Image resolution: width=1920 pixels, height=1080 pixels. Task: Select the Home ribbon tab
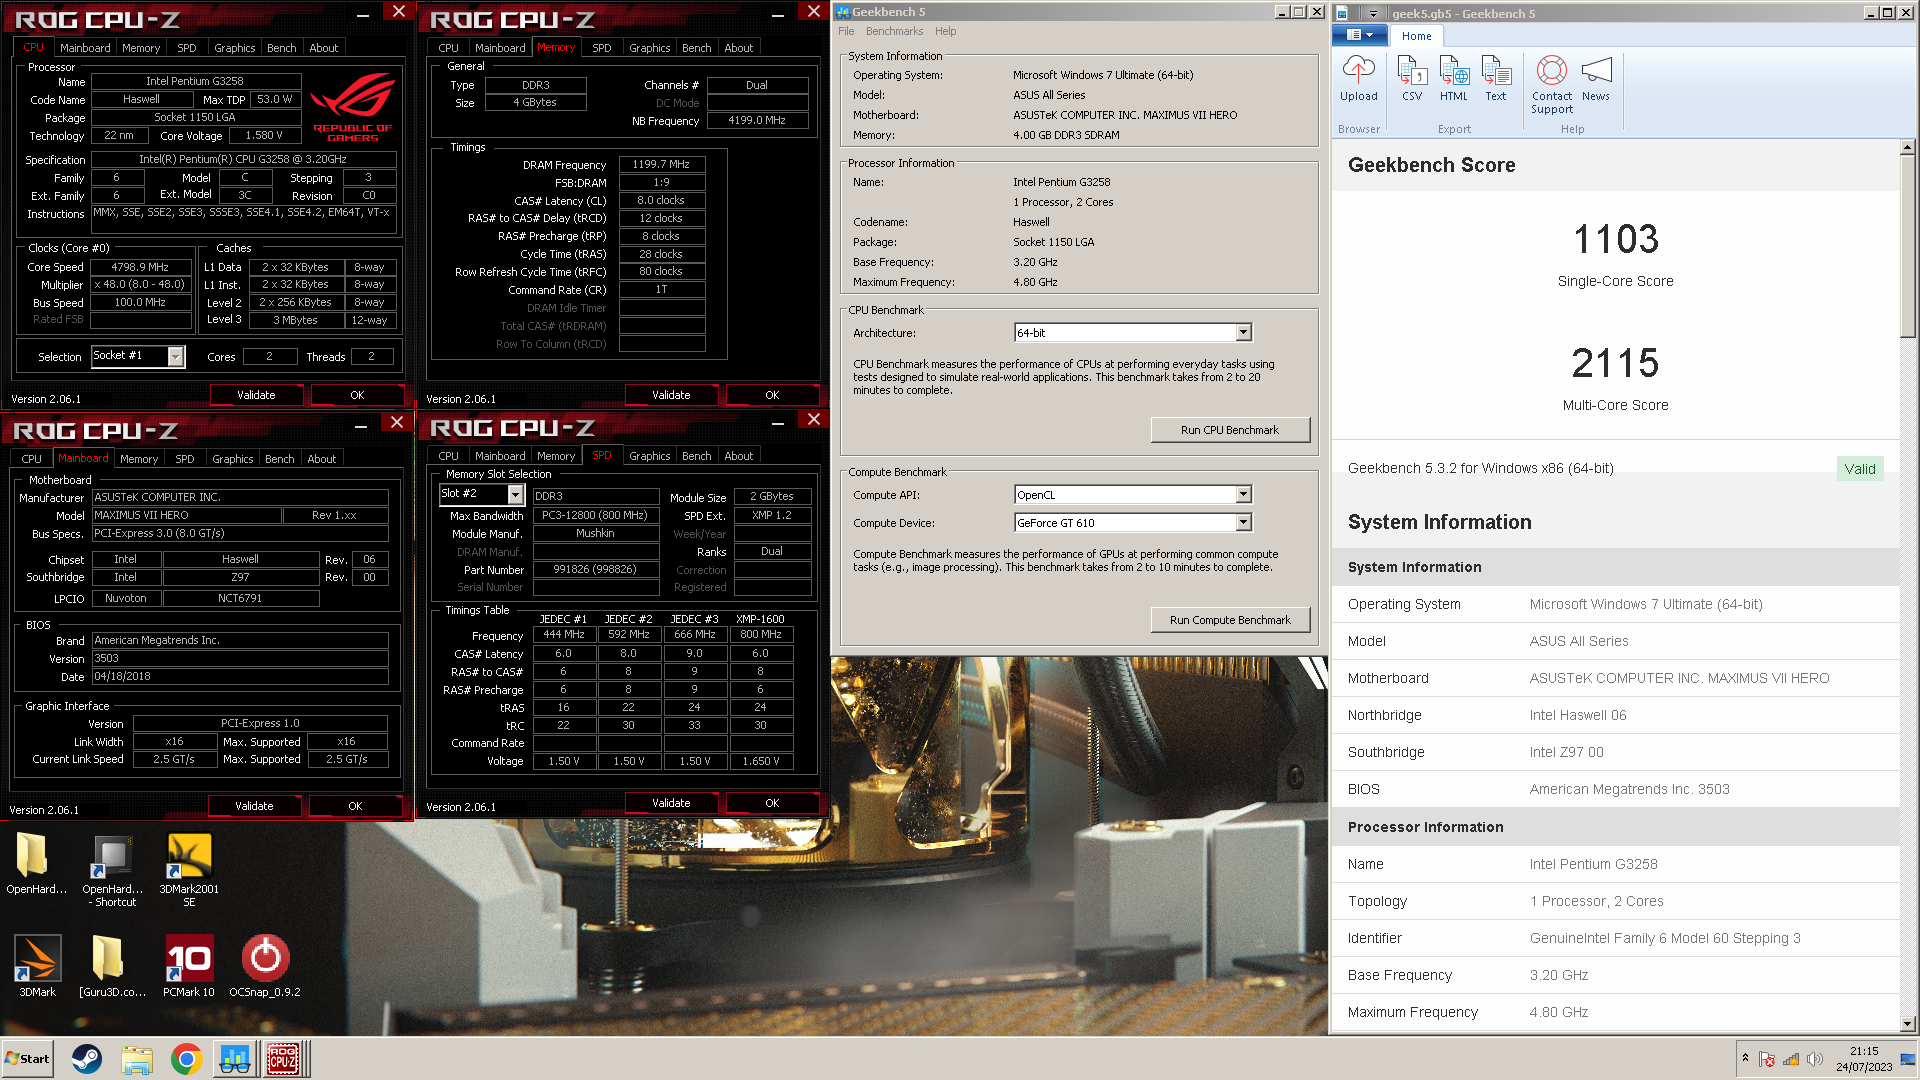1416,36
